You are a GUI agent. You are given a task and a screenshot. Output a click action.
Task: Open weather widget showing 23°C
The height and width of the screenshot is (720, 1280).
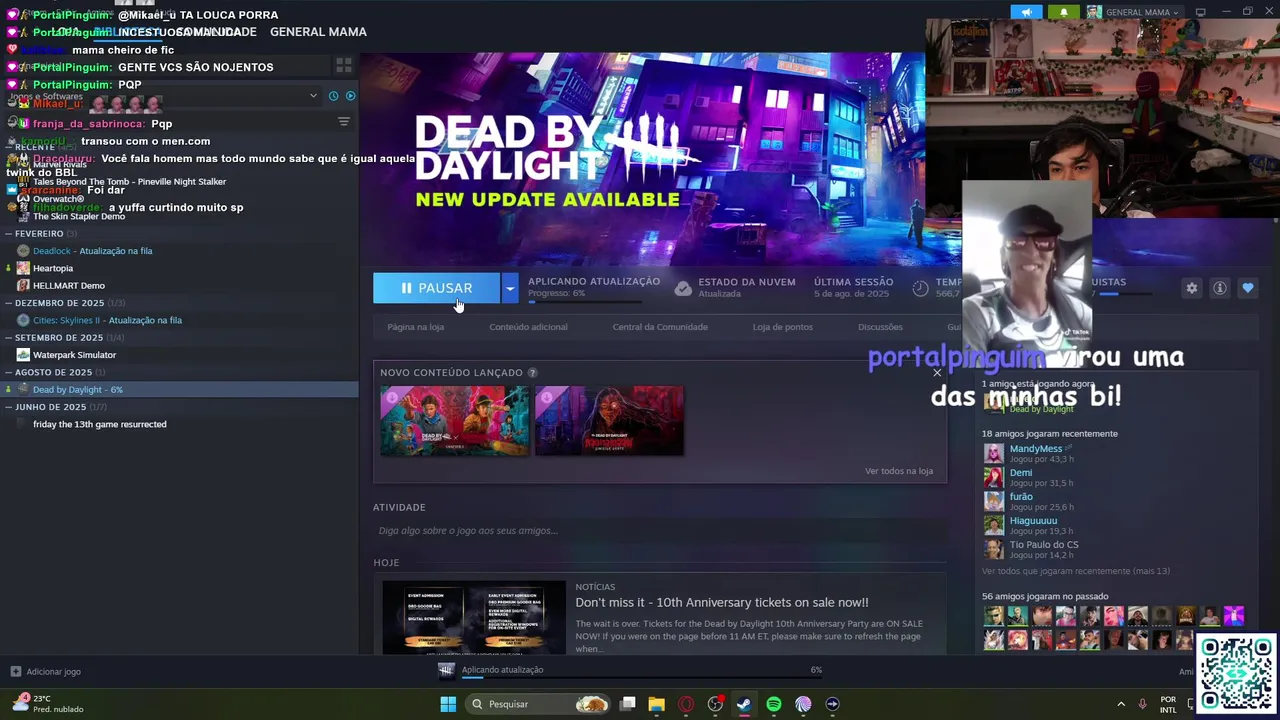48,704
